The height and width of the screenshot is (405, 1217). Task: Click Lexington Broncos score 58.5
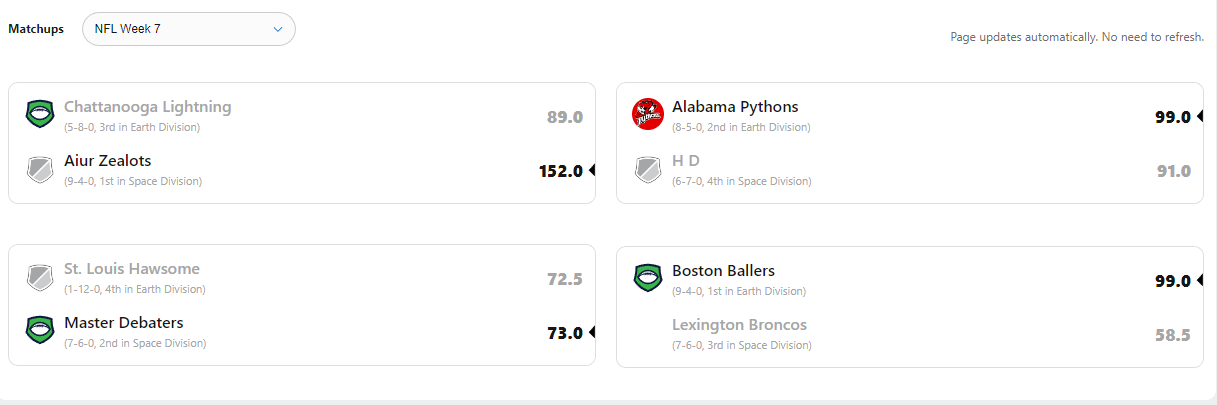click(1172, 335)
